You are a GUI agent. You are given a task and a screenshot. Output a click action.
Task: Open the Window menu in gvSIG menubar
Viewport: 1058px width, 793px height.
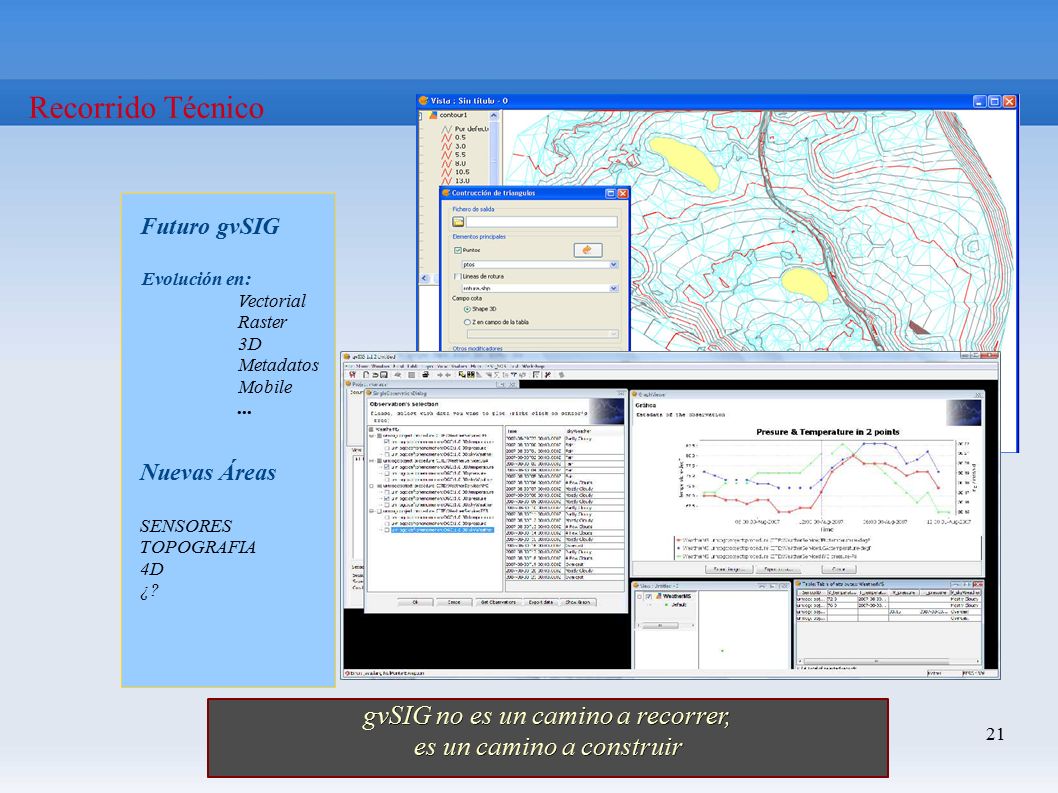point(381,366)
